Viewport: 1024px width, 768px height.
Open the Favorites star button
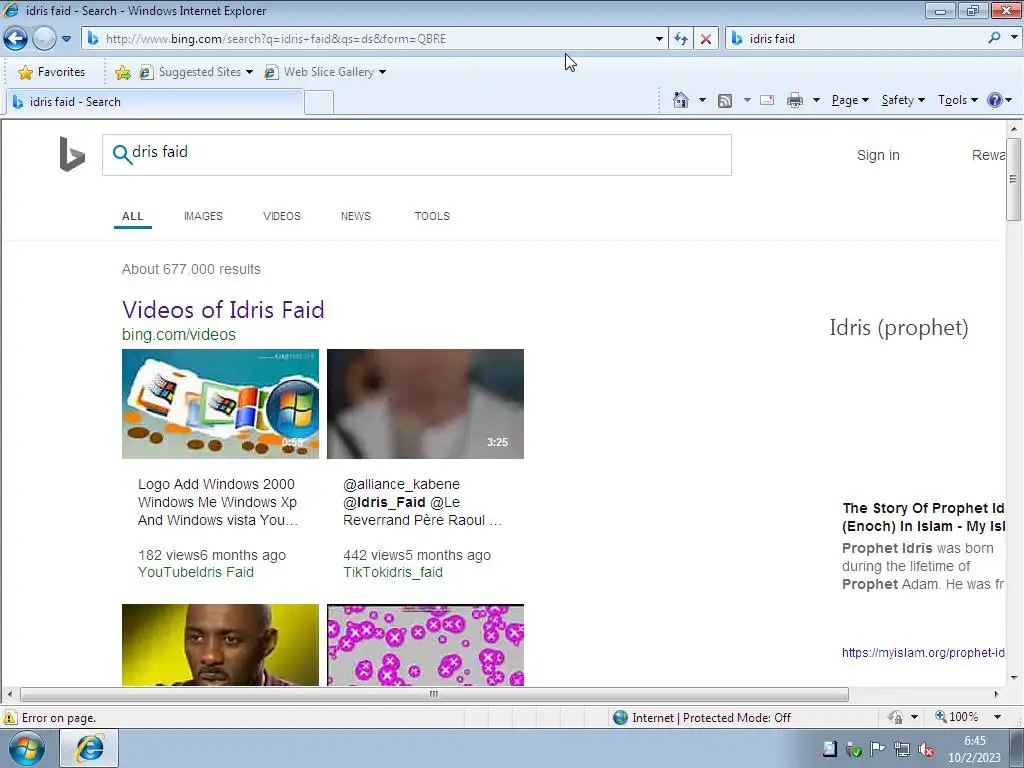coord(52,72)
